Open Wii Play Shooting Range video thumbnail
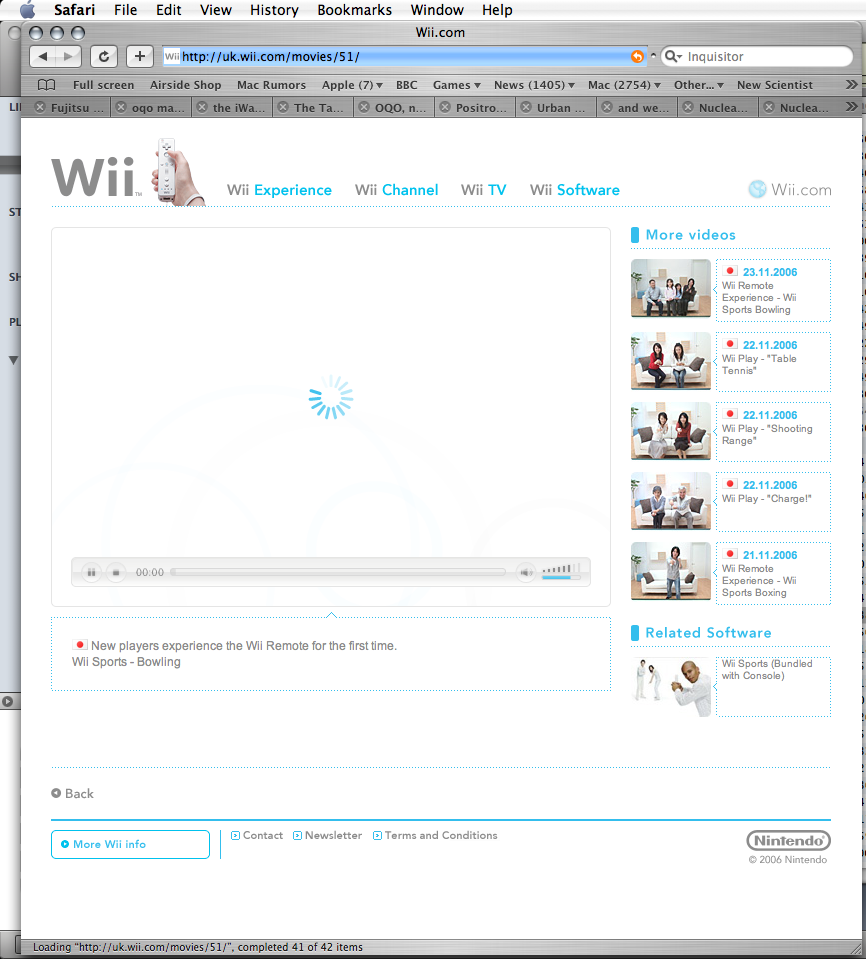The width and height of the screenshot is (866, 959). point(671,431)
